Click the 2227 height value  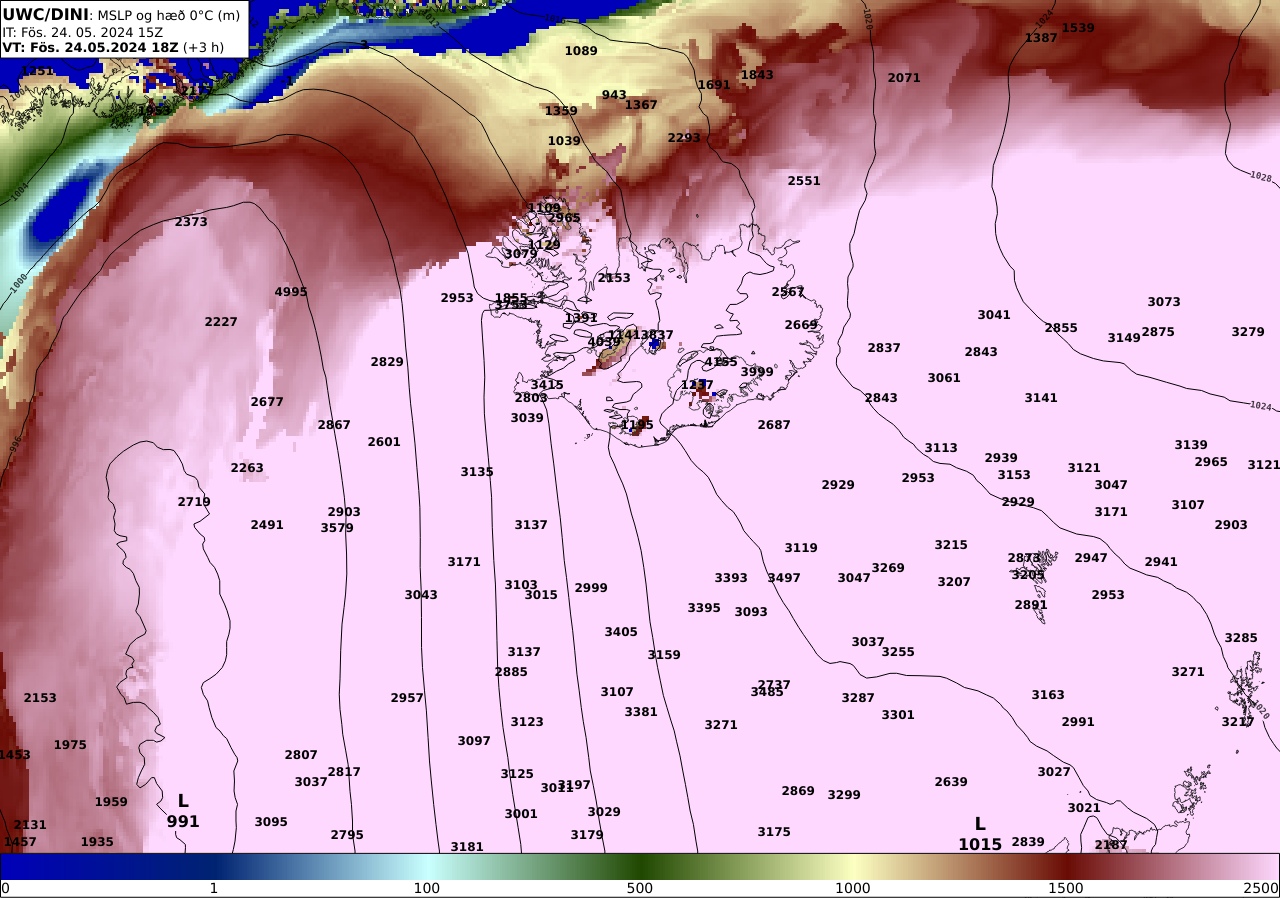221,322
